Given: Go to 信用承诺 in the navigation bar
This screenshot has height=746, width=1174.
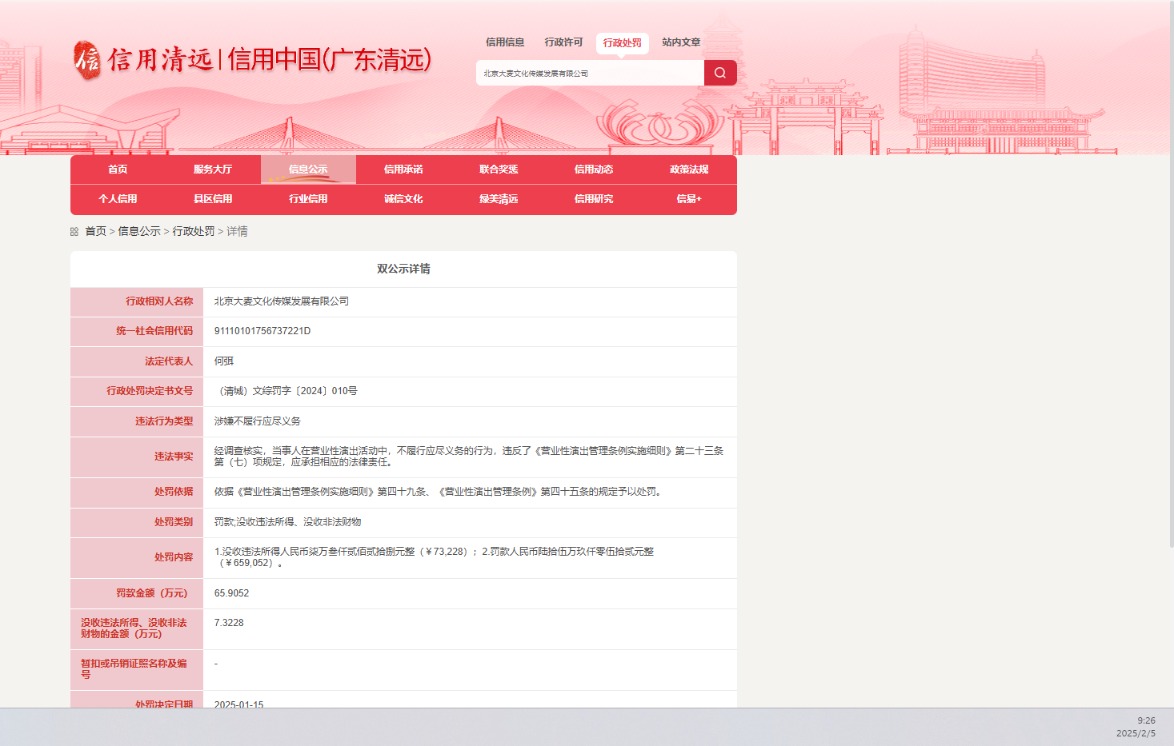Looking at the screenshot, I should click(403, 170).
